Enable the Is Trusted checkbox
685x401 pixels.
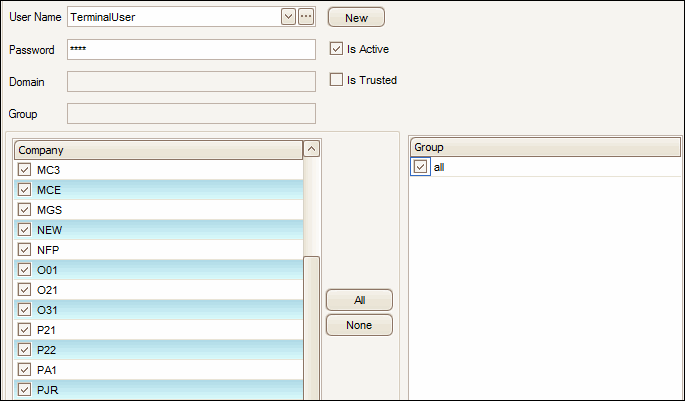[x=337, y=80]
